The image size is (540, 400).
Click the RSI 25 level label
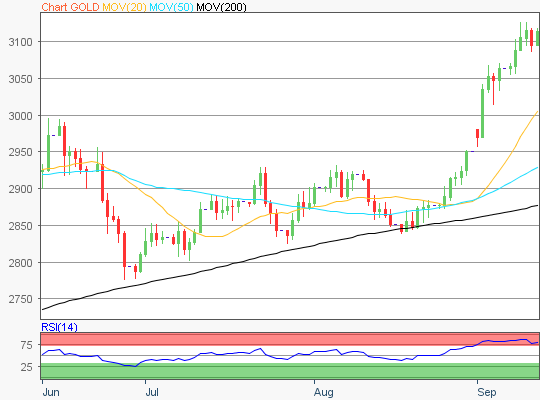pyautogui.click(x=27, y=367)
